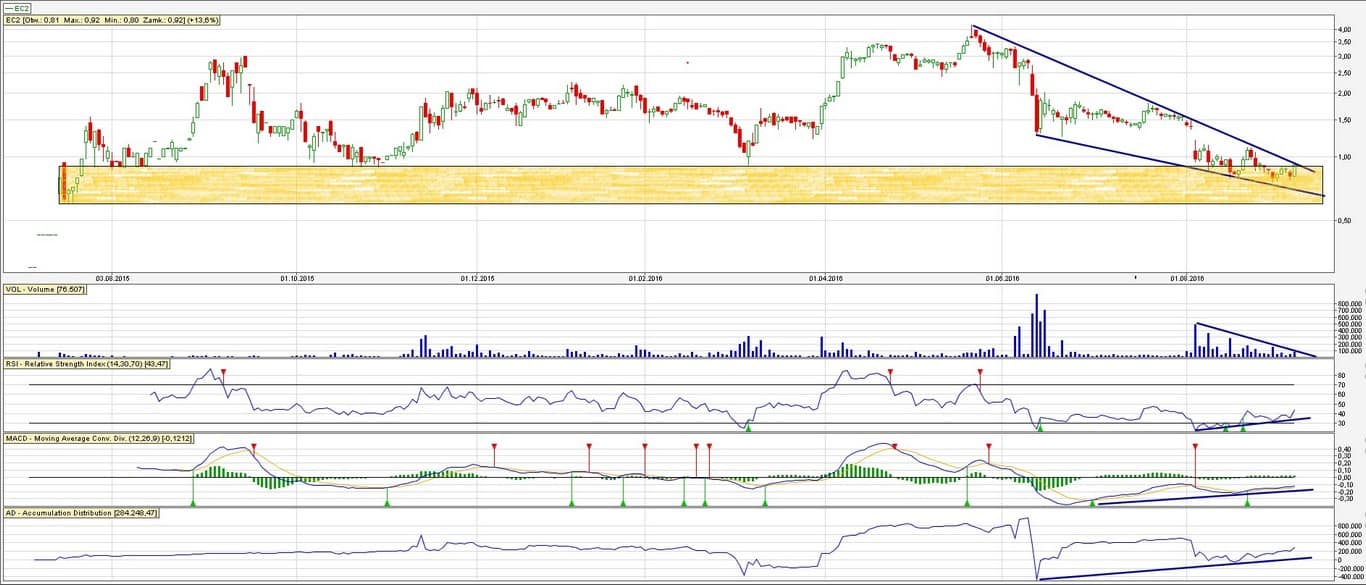Click the 4,00 price axis label
This screenshot has height=585, width=1366.
tap(1344, 30)
